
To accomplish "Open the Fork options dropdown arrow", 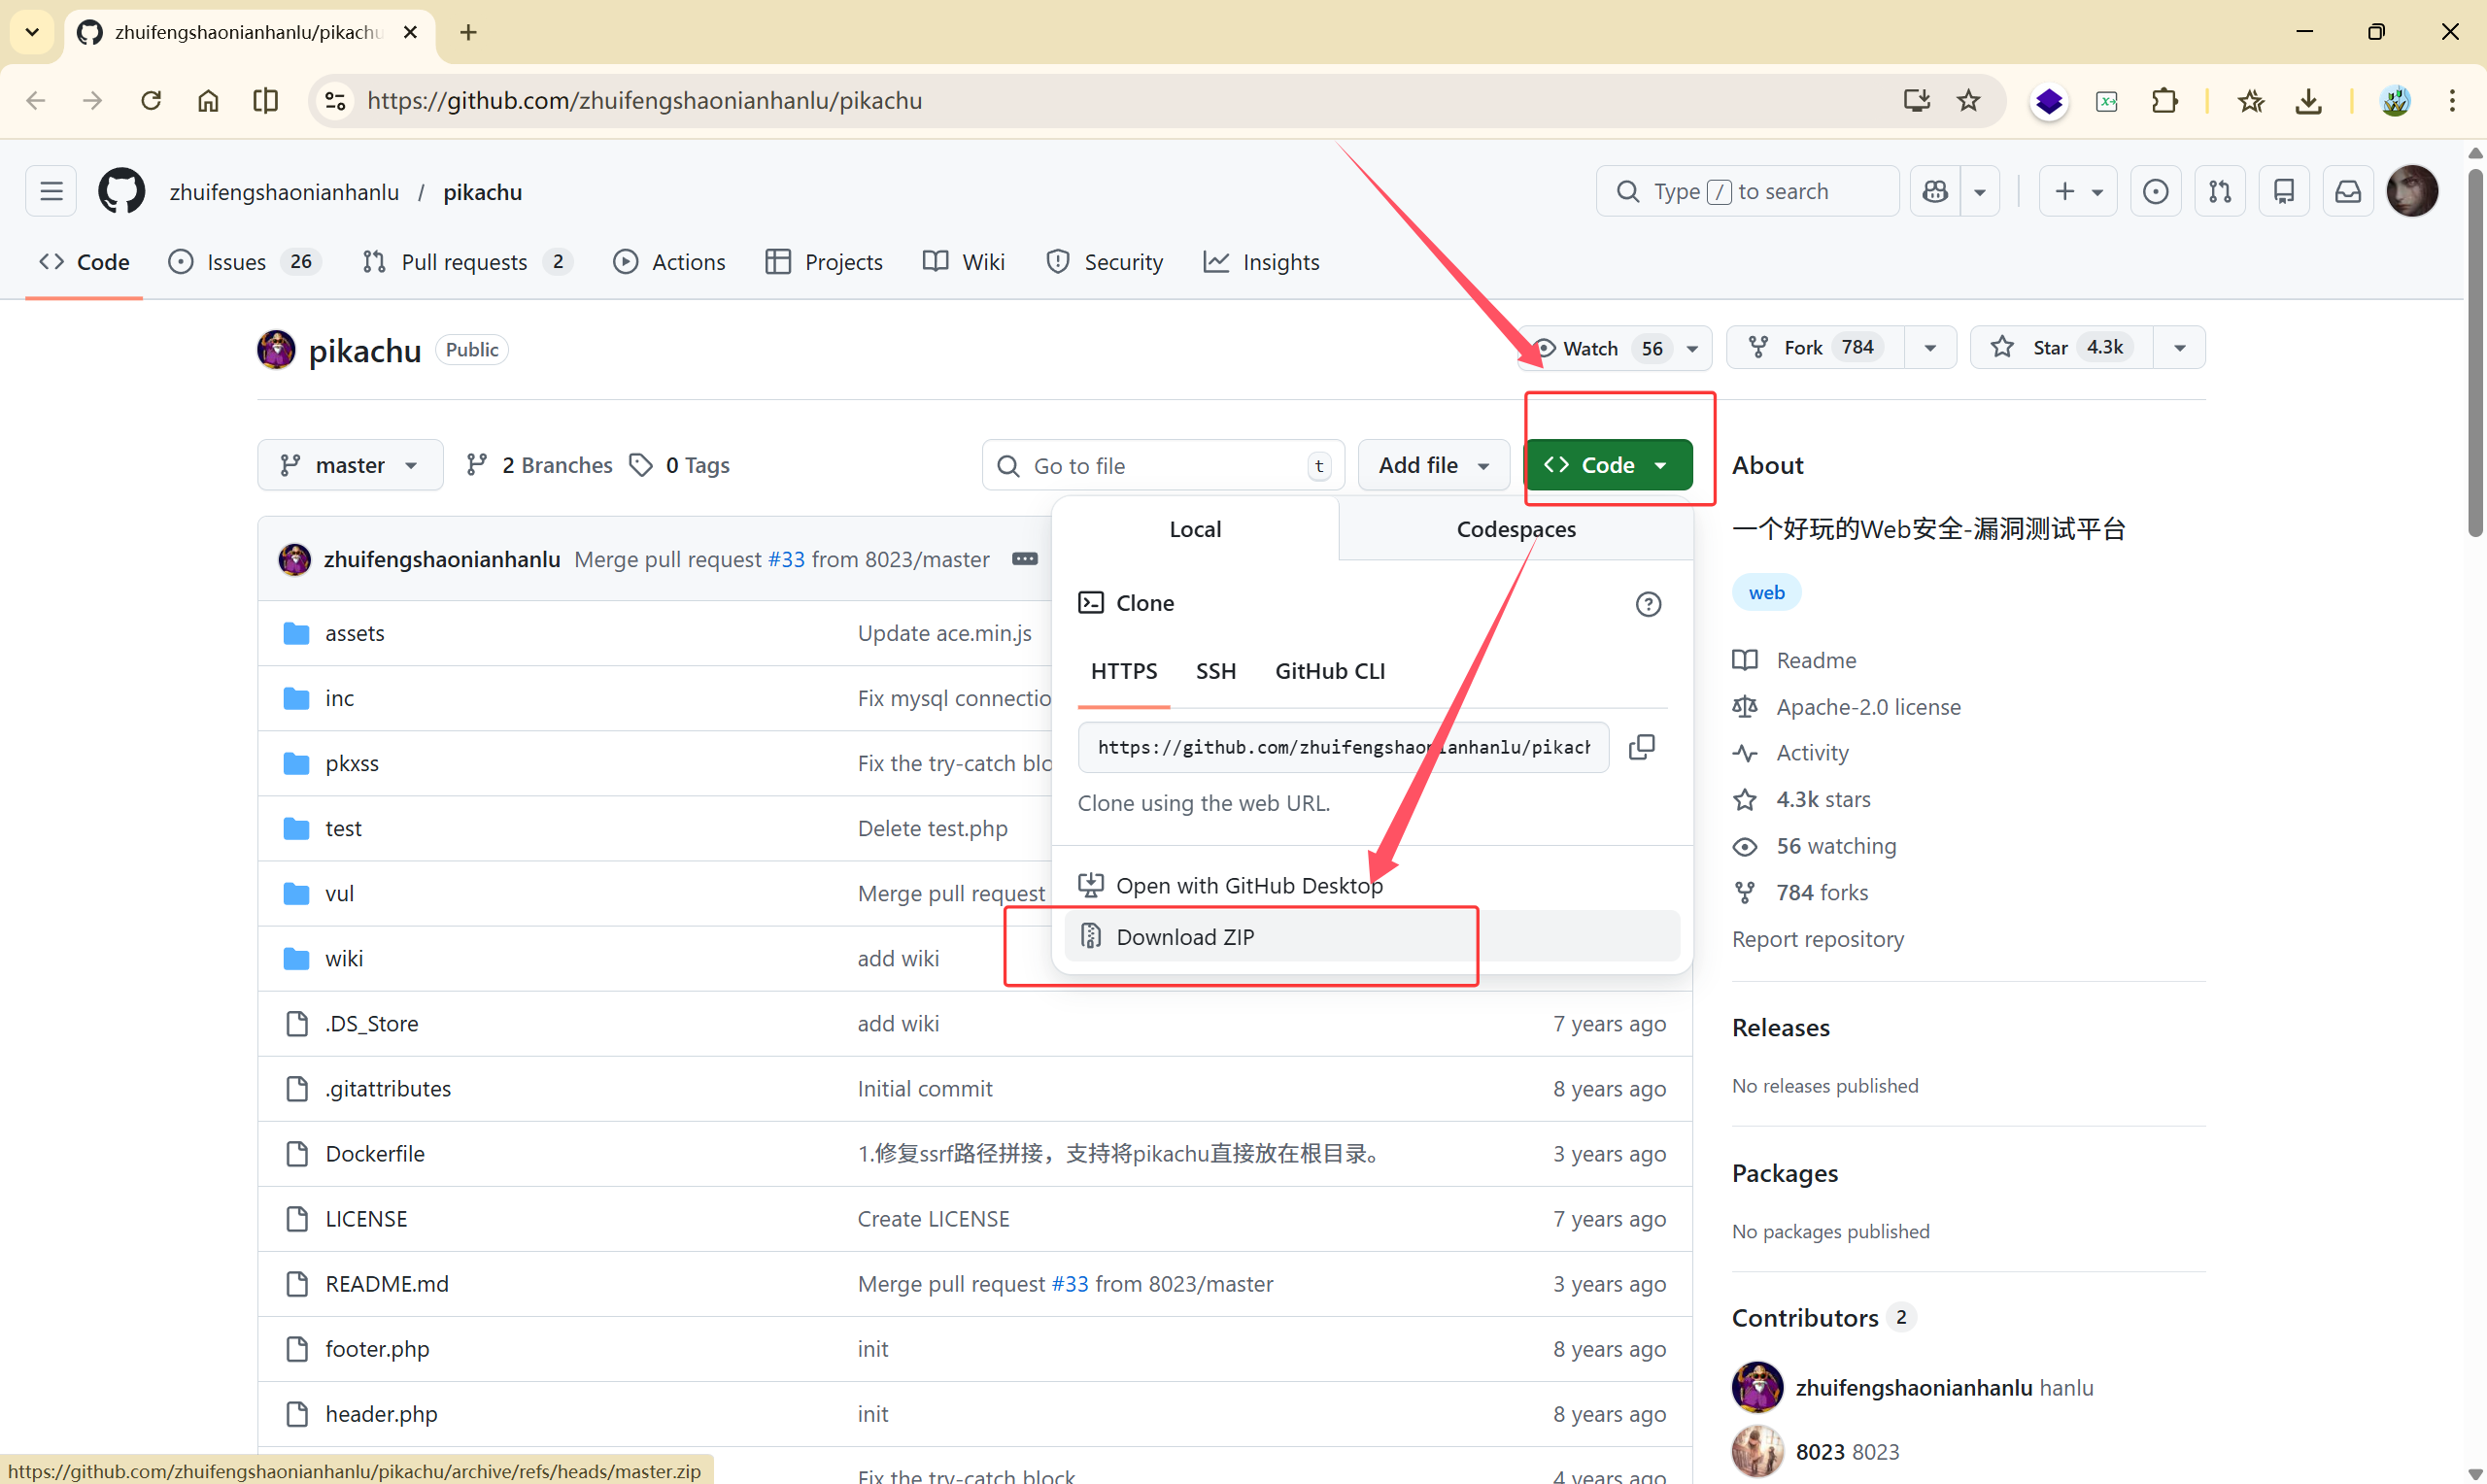I will 1930,348.
